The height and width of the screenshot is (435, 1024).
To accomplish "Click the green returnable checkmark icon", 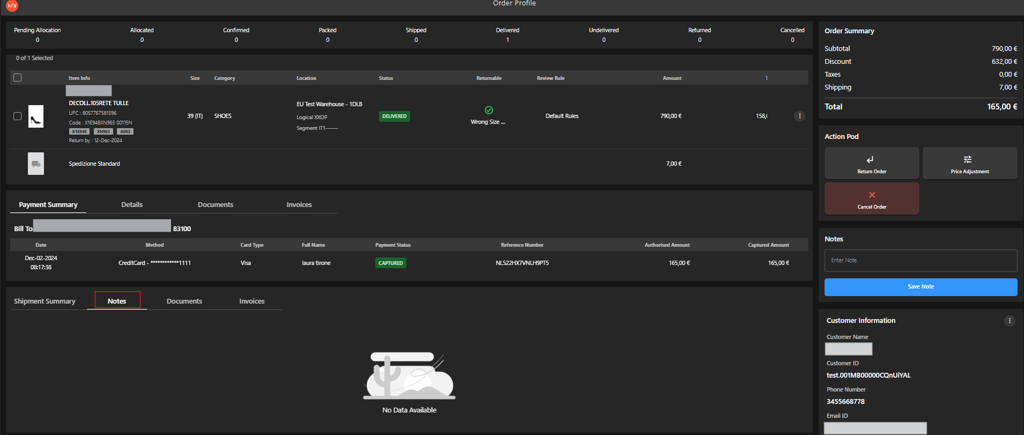I will 488,110.
